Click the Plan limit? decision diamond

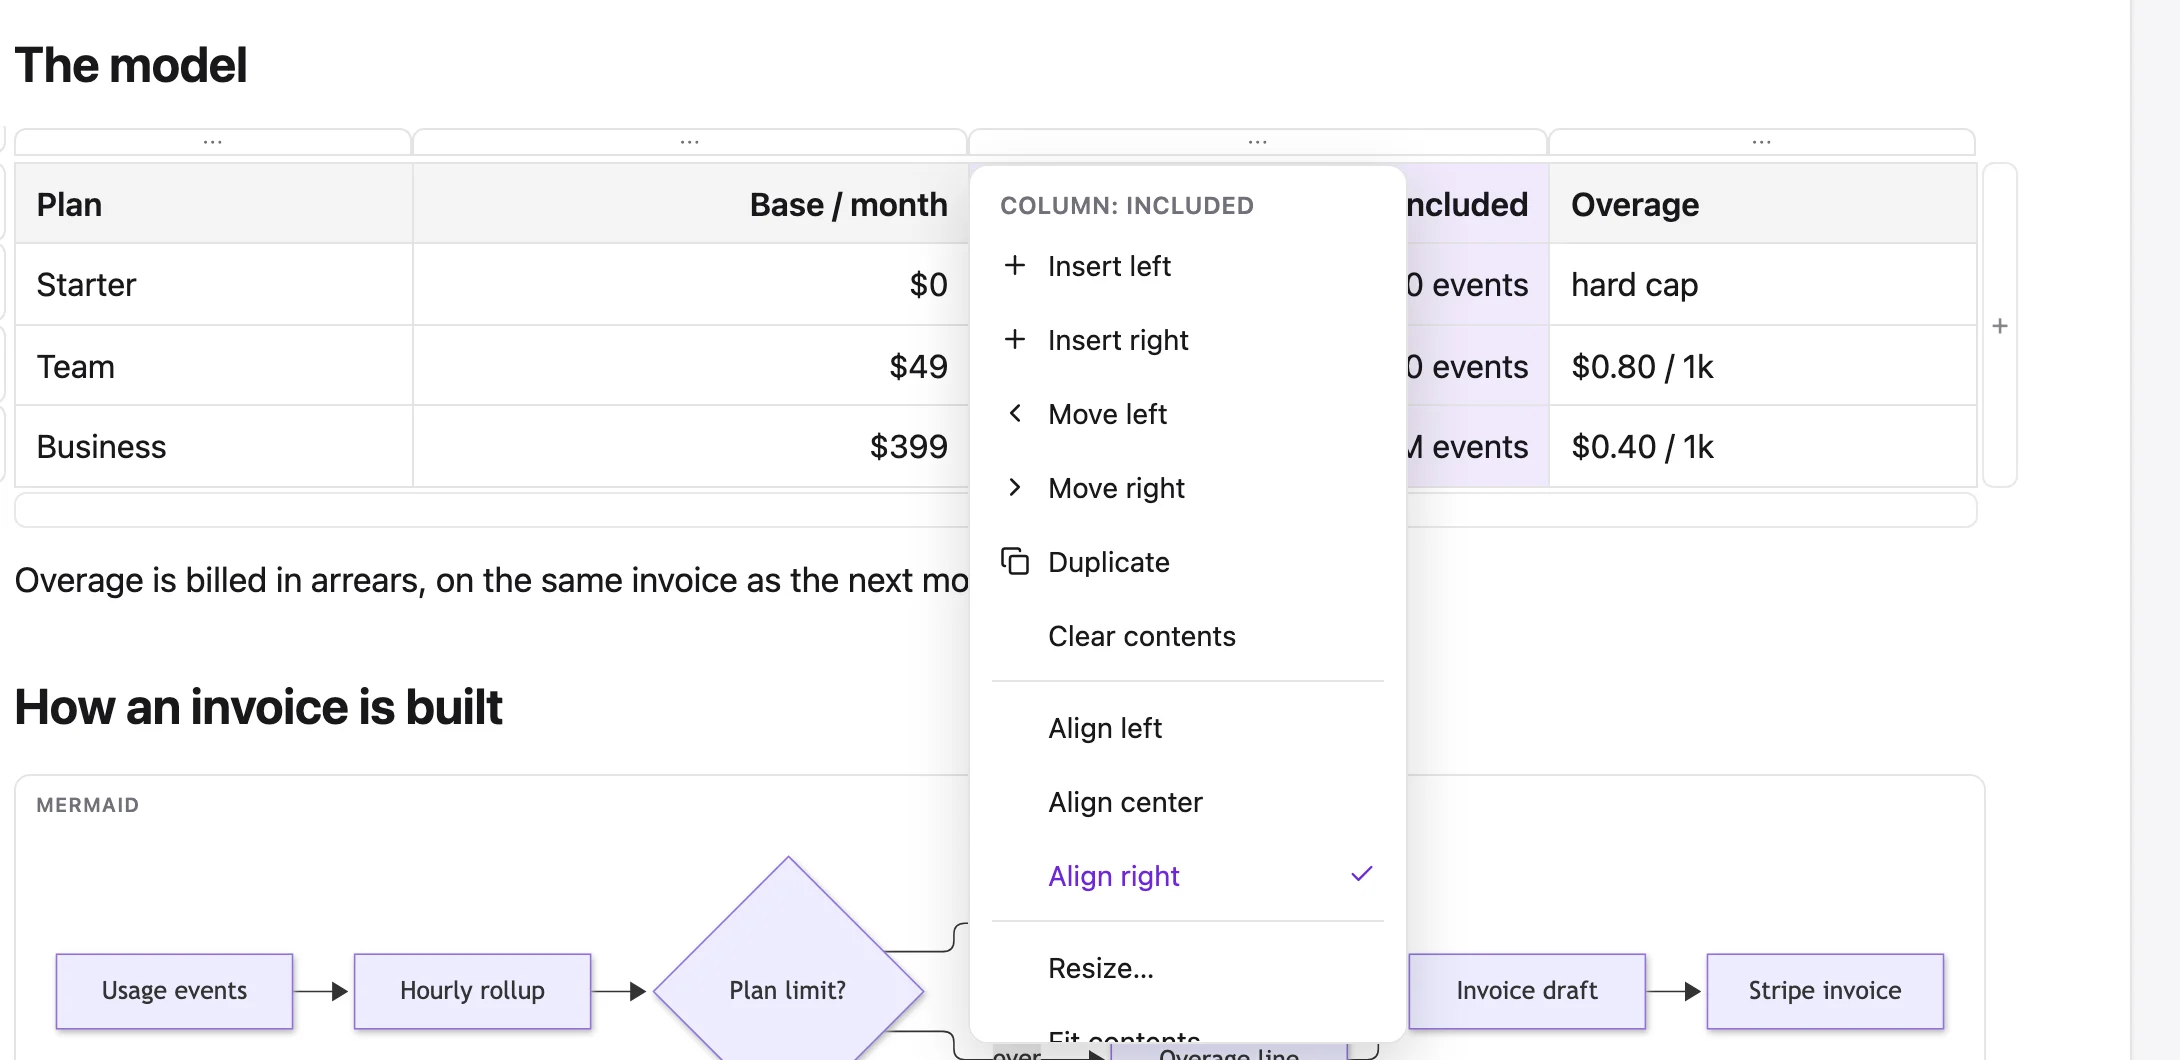[x=788, y=991]
